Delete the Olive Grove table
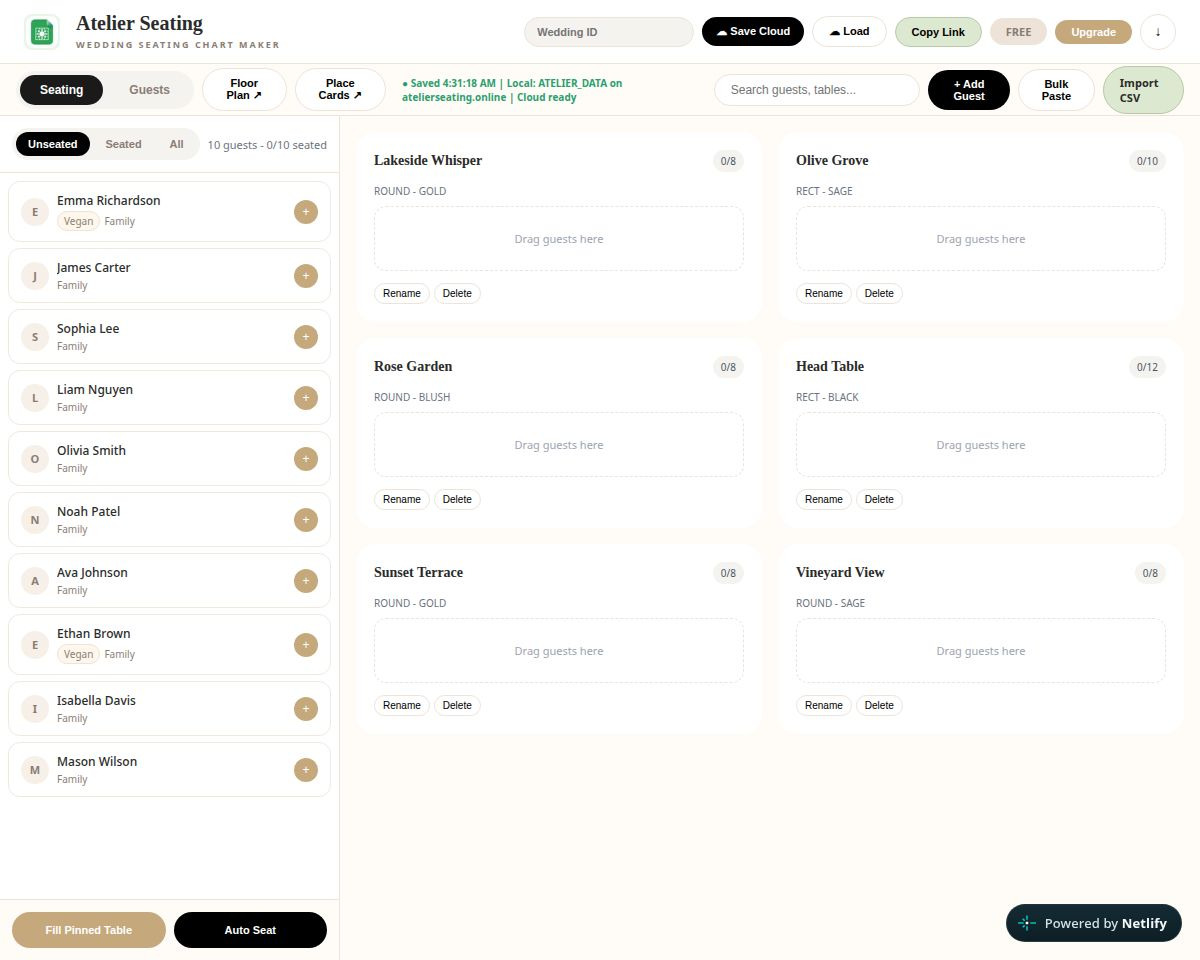Viewport: 1200px width, 960px height. coord(879,293)
